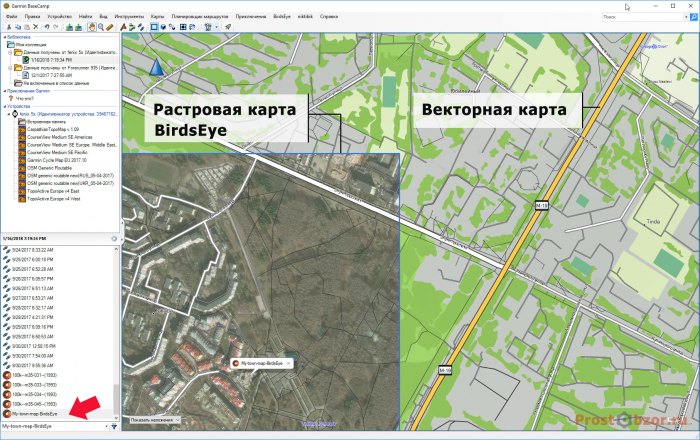Open the Файл menu
This screenshot has width=700, height=440.
click(12, 17)
